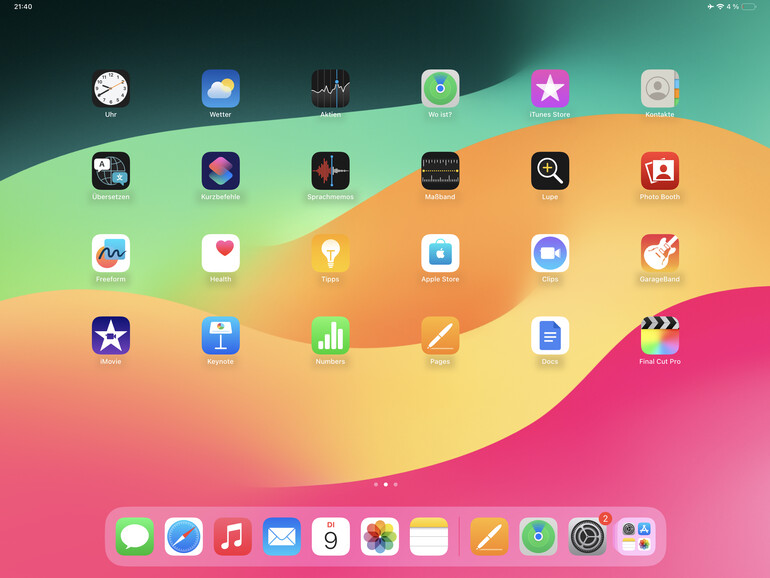Open the Apple Store app
The image size is (770, 578).
(x=440, y=253)
